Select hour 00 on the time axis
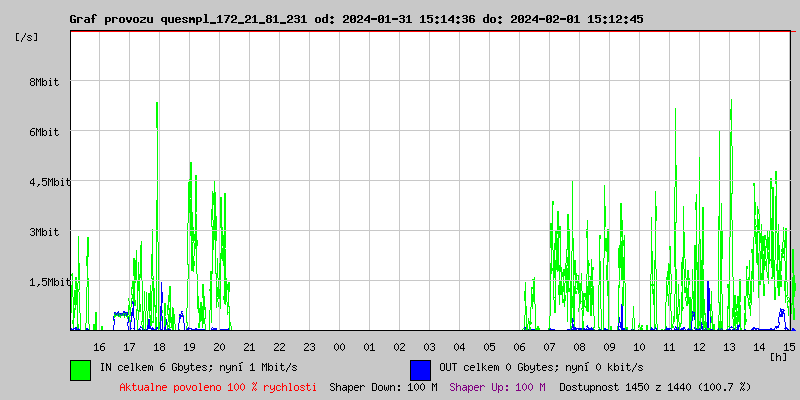The width and height of the screenshot is (800, 400). pos(339,346)
